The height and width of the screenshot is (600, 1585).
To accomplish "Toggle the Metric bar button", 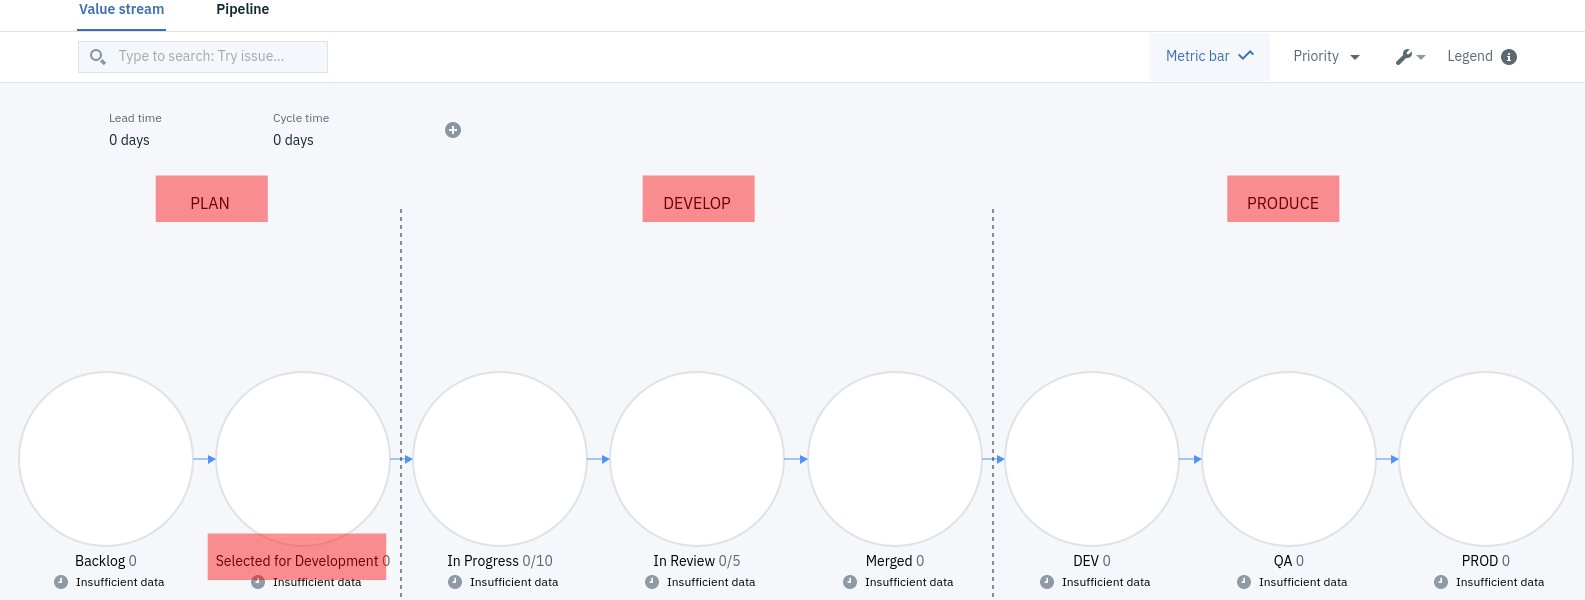I will pos(1209,57).
